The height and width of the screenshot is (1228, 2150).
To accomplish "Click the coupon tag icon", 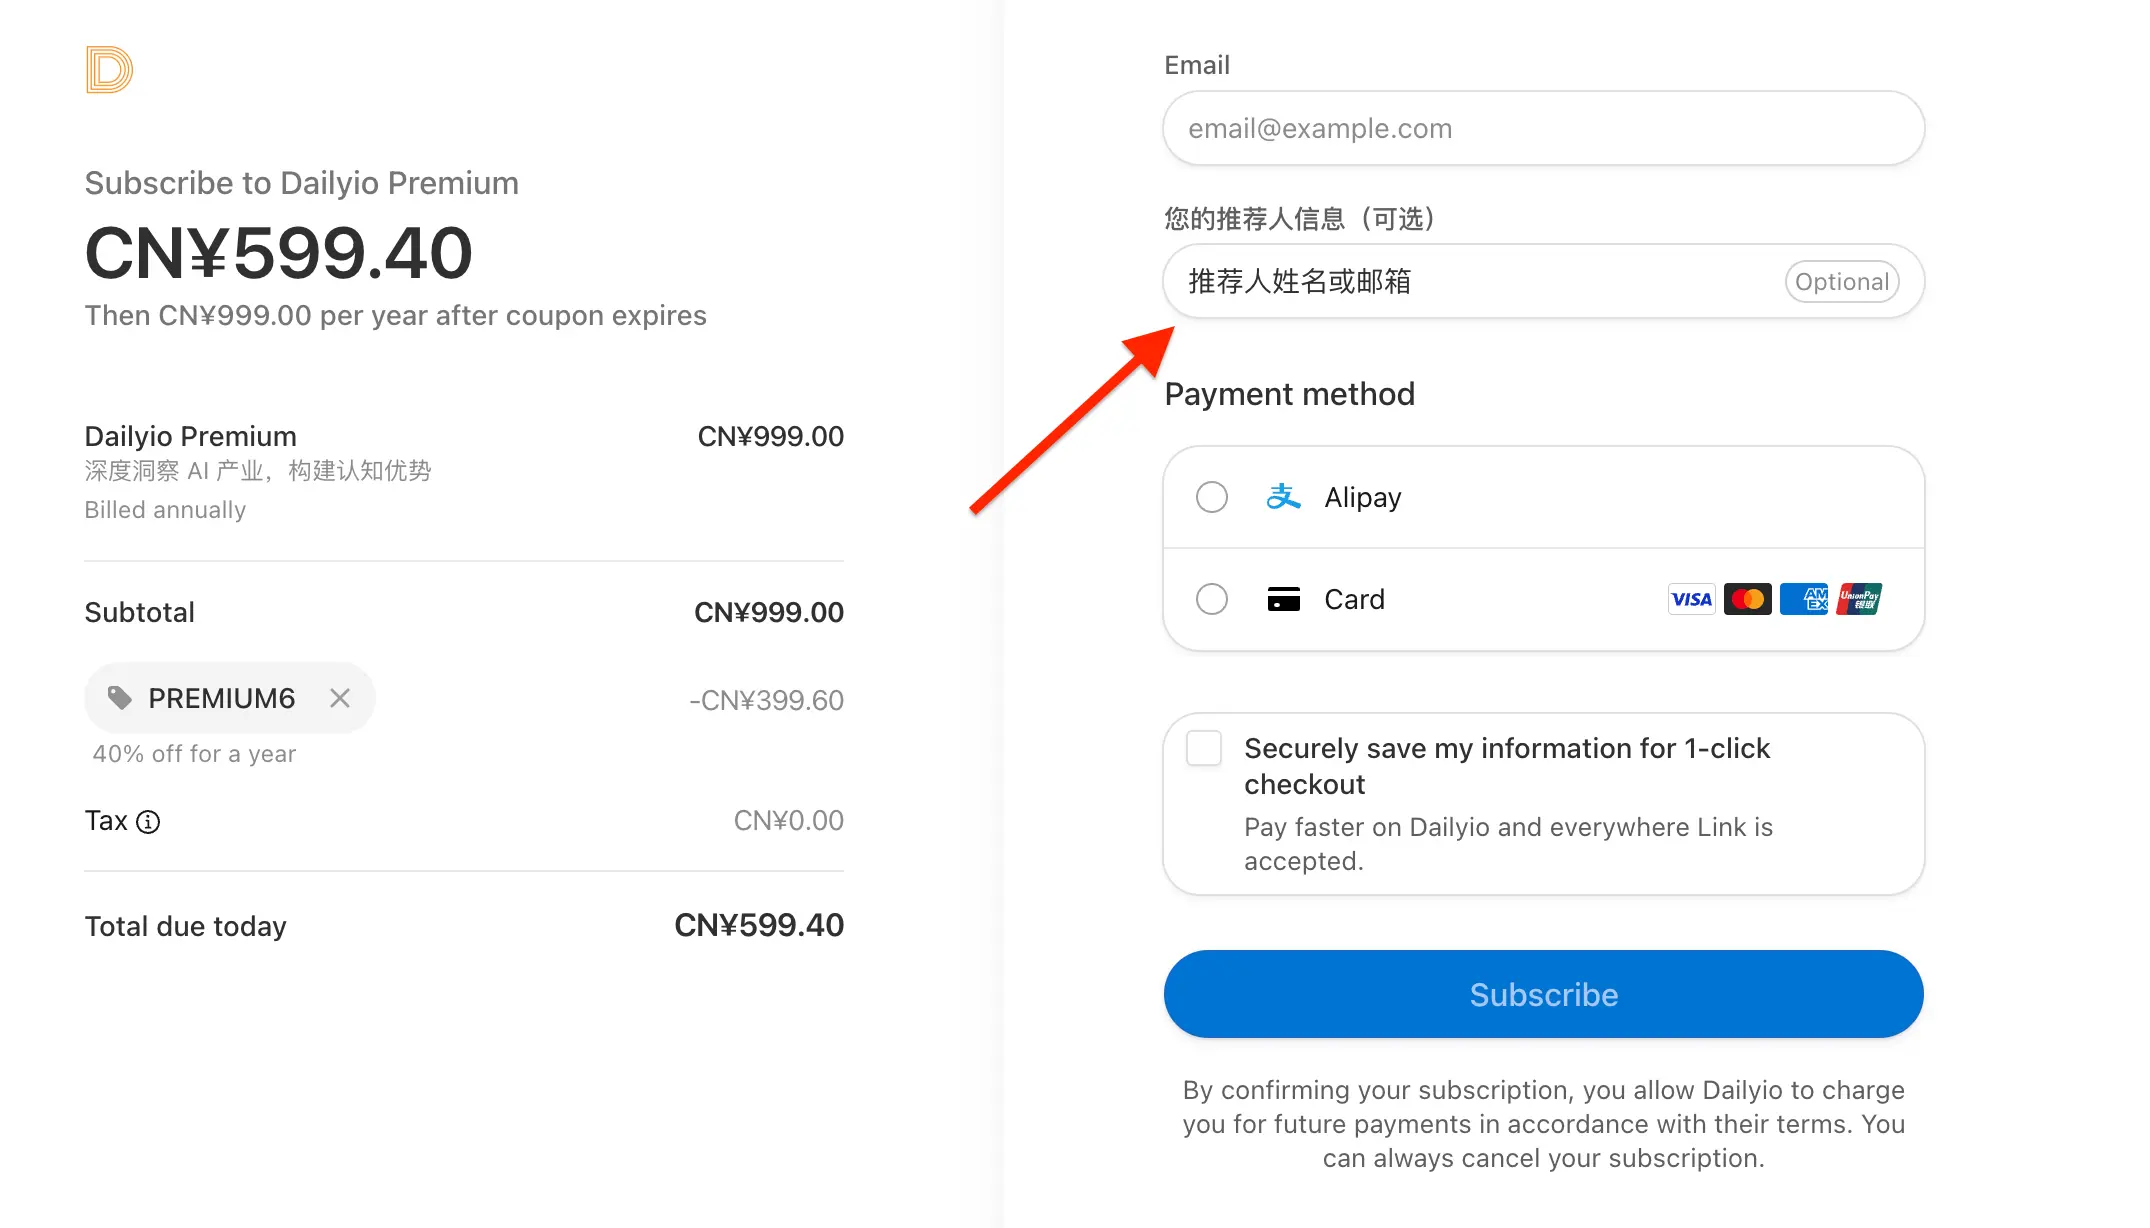I will [120, 698].
